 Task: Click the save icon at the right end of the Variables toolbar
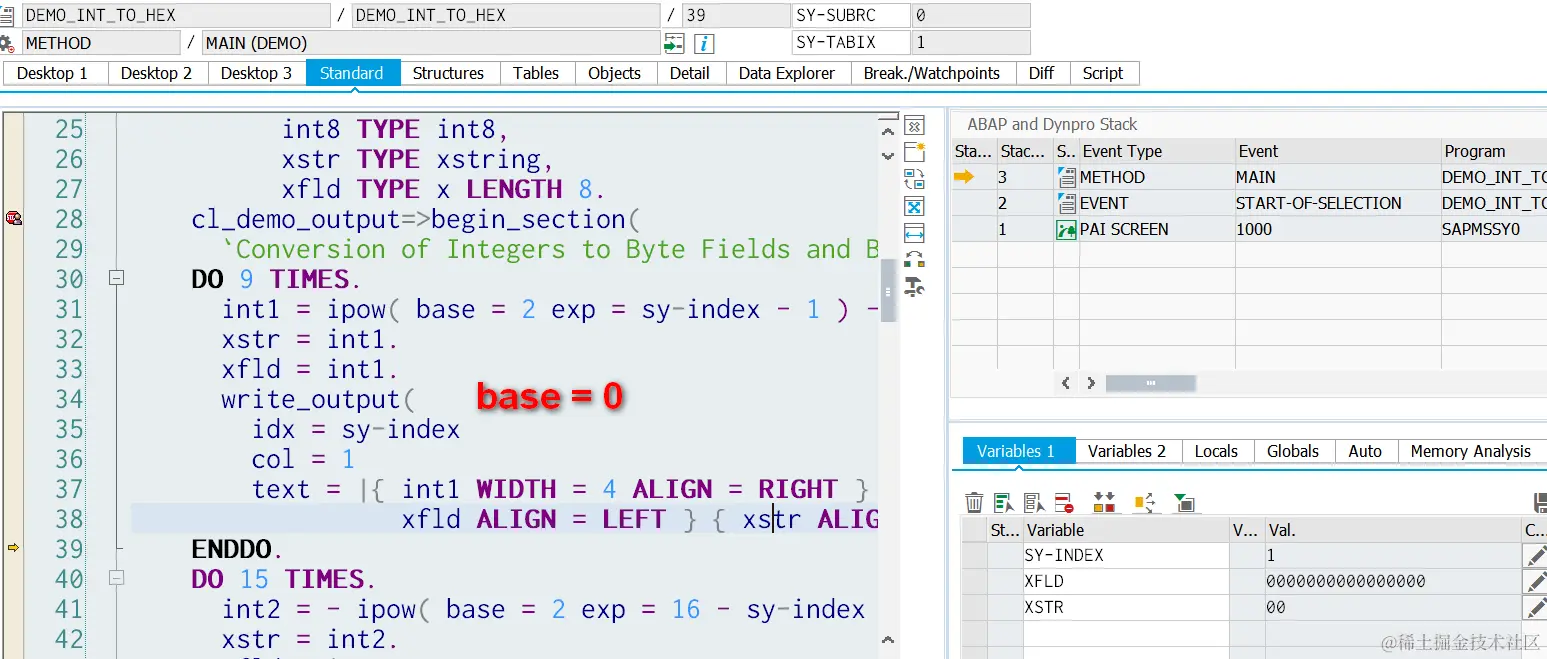[x=1540, y=502]
